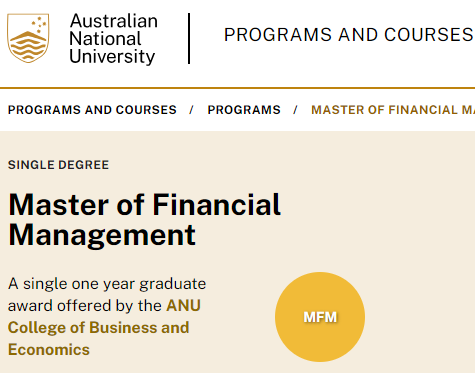Image resolution: width=475 pixels, height=373 pixels.
Task: Follow the ANU College of Business and Economics link
Action: tap(104, 327)
